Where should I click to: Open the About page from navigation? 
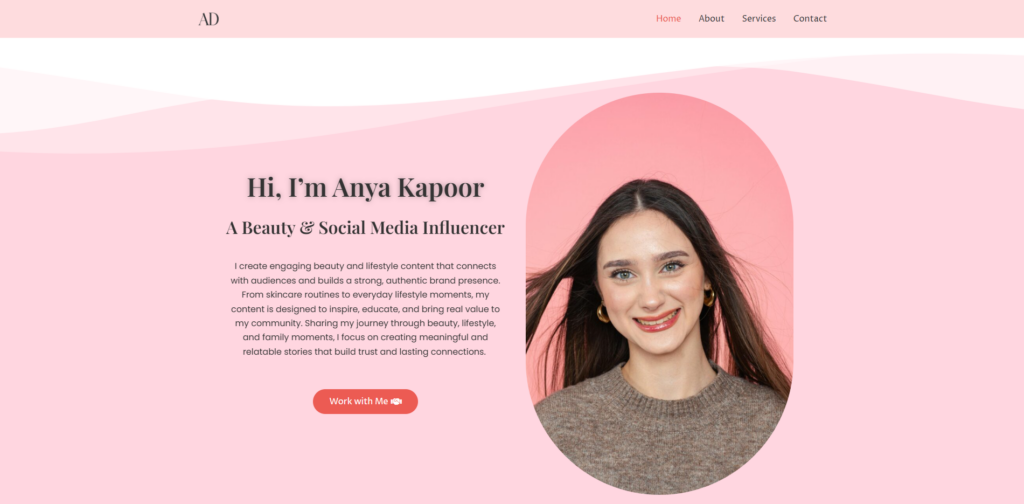click(x=711, y=18)
